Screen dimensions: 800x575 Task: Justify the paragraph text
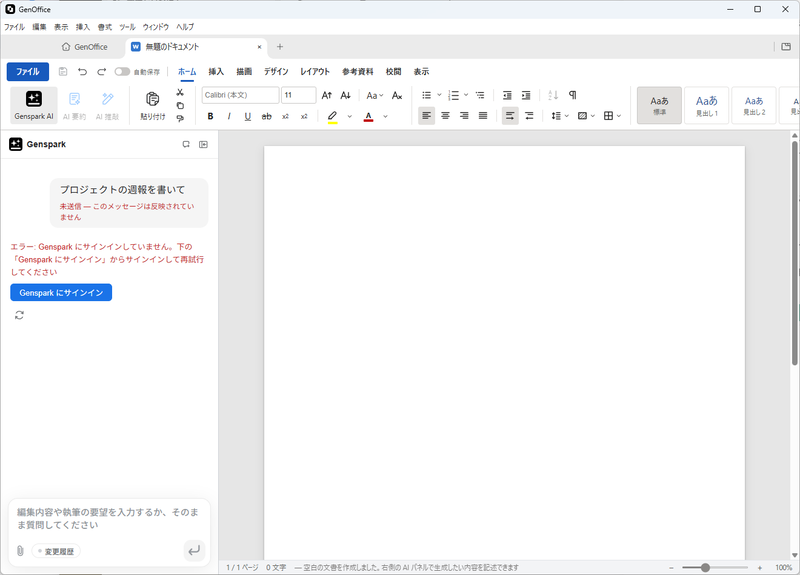tap(483, 116)
